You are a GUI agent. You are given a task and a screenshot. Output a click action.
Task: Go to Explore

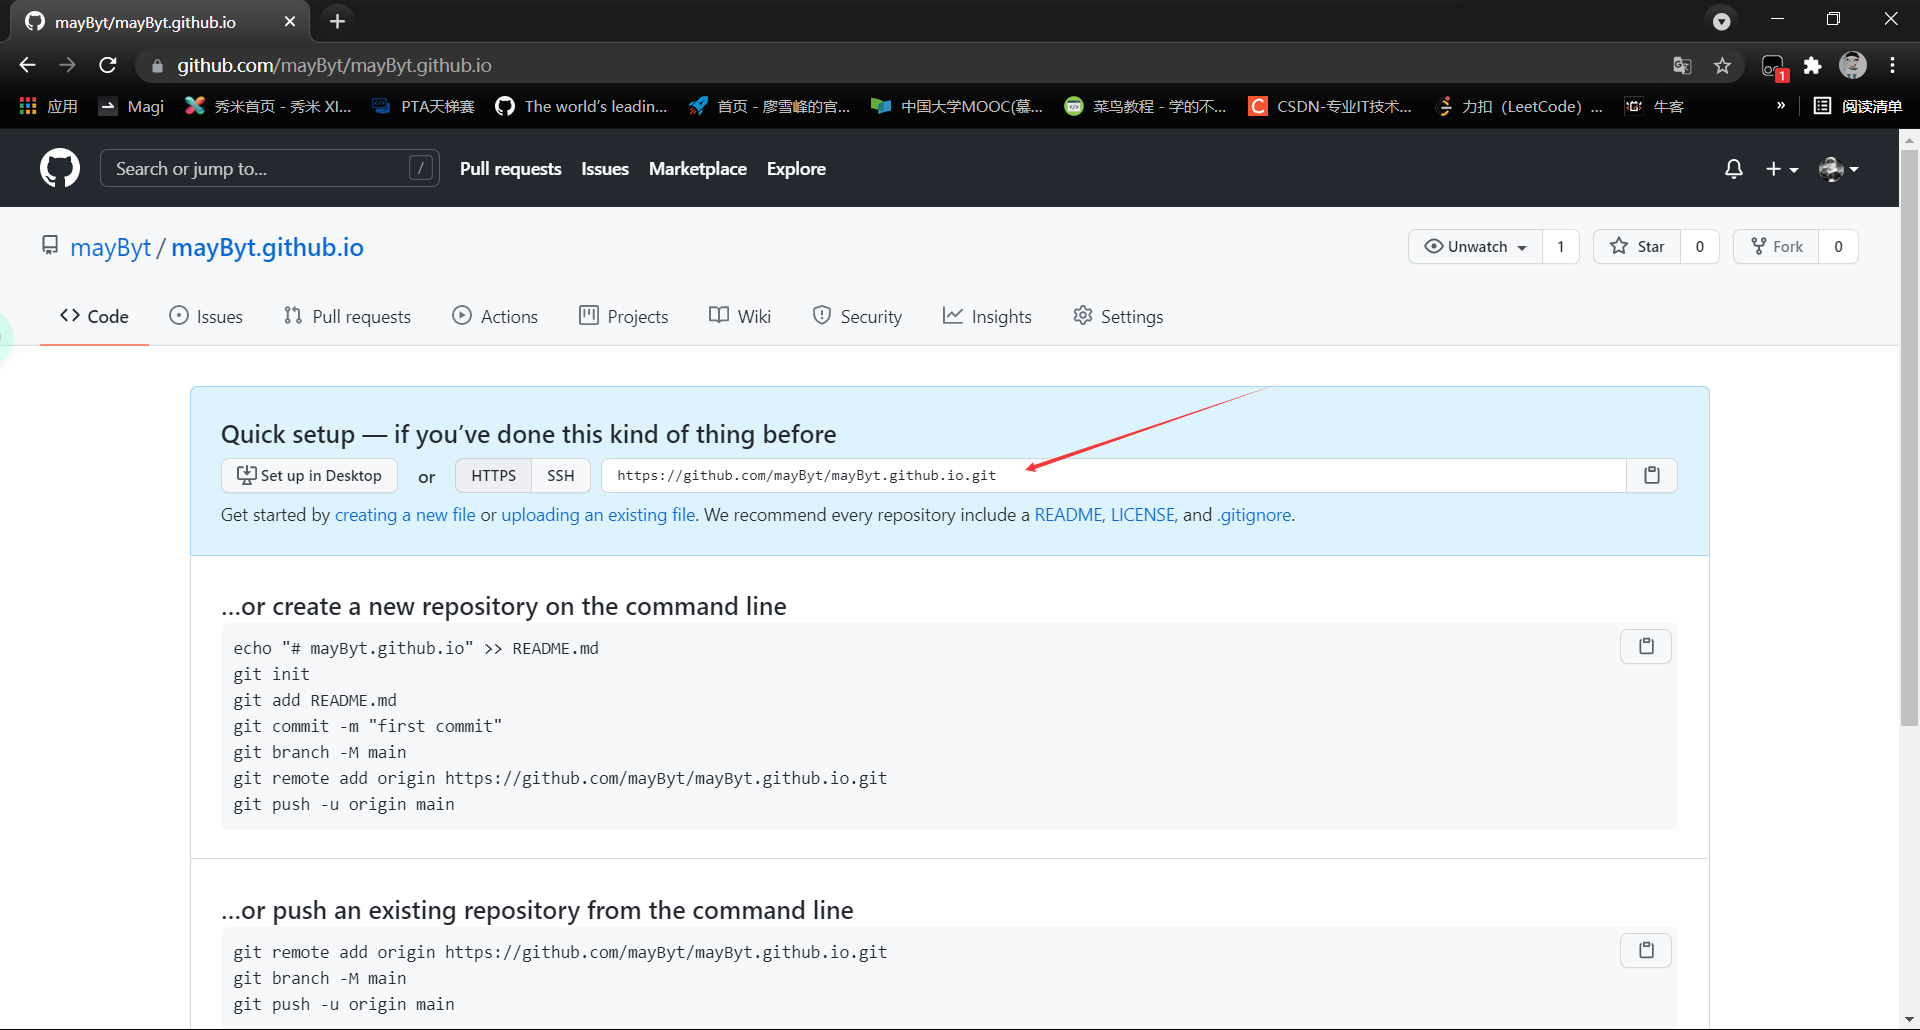tap(796, 169)
